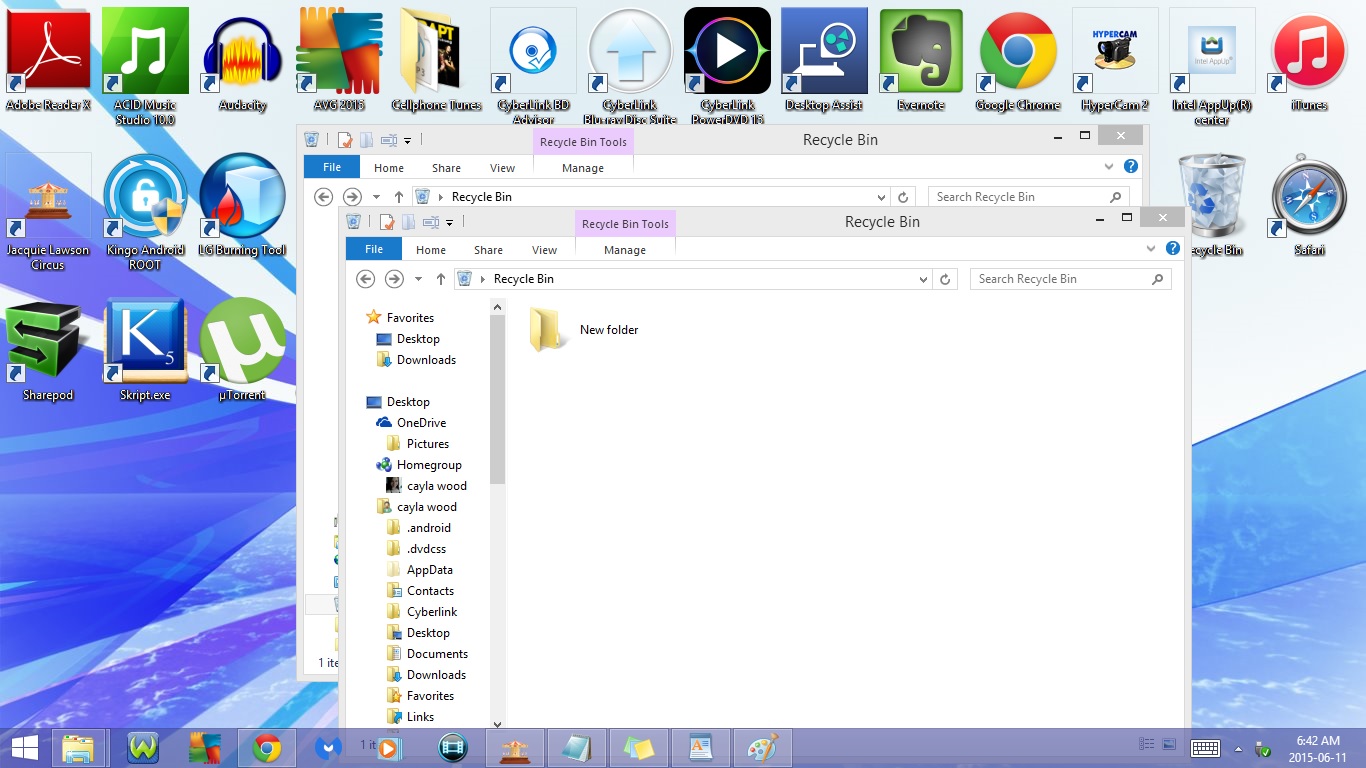Click Rename icon in front window's quick access toolbar
The image size is (1366, 768).
(x=431, y=222)
